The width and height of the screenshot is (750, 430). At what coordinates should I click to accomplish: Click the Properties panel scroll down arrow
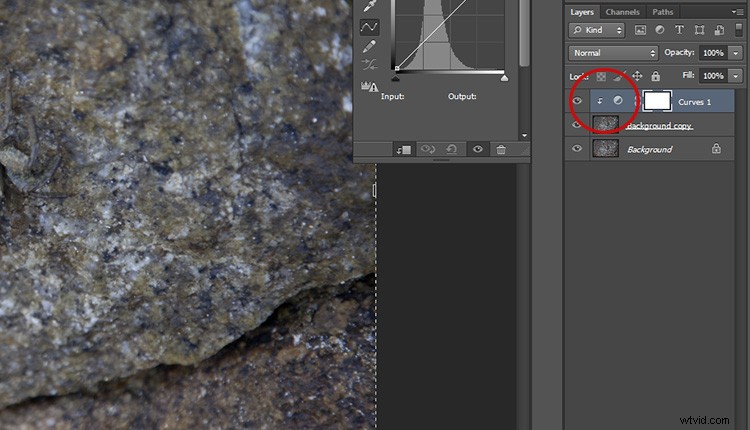pyautogui.click(x=524, y=136)
